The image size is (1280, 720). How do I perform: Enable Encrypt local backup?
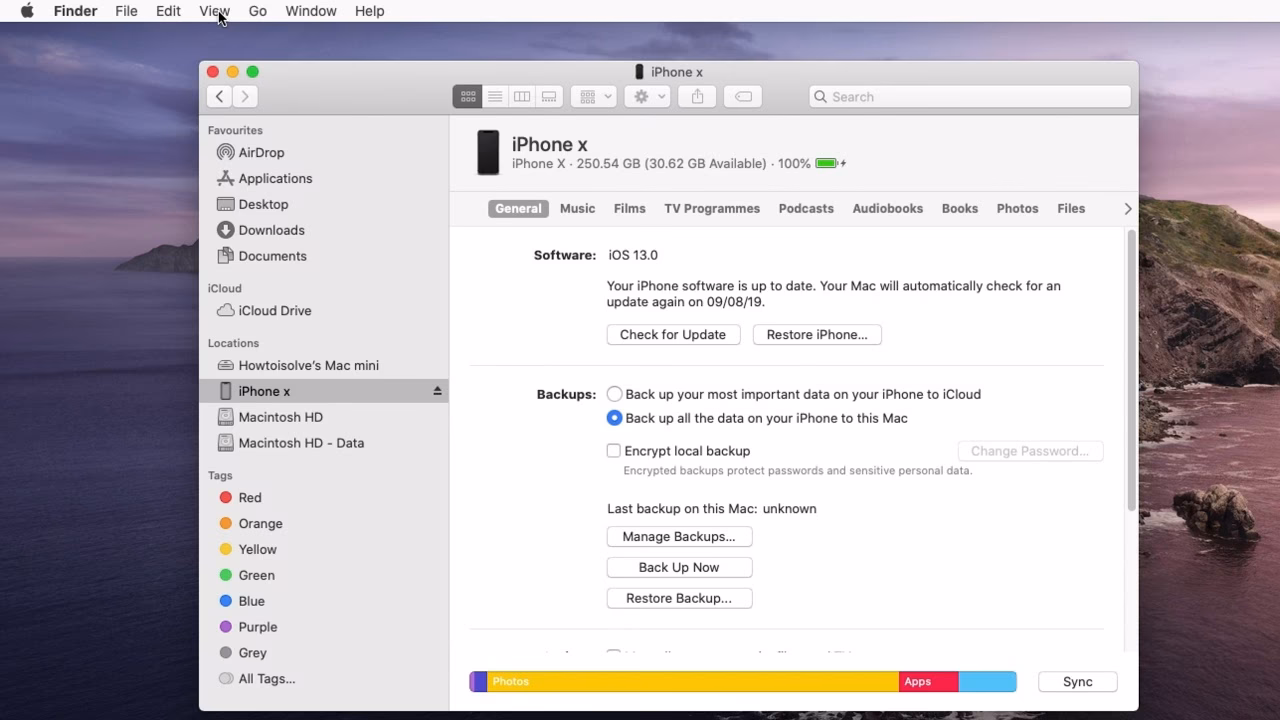click(x=613, y=450)
